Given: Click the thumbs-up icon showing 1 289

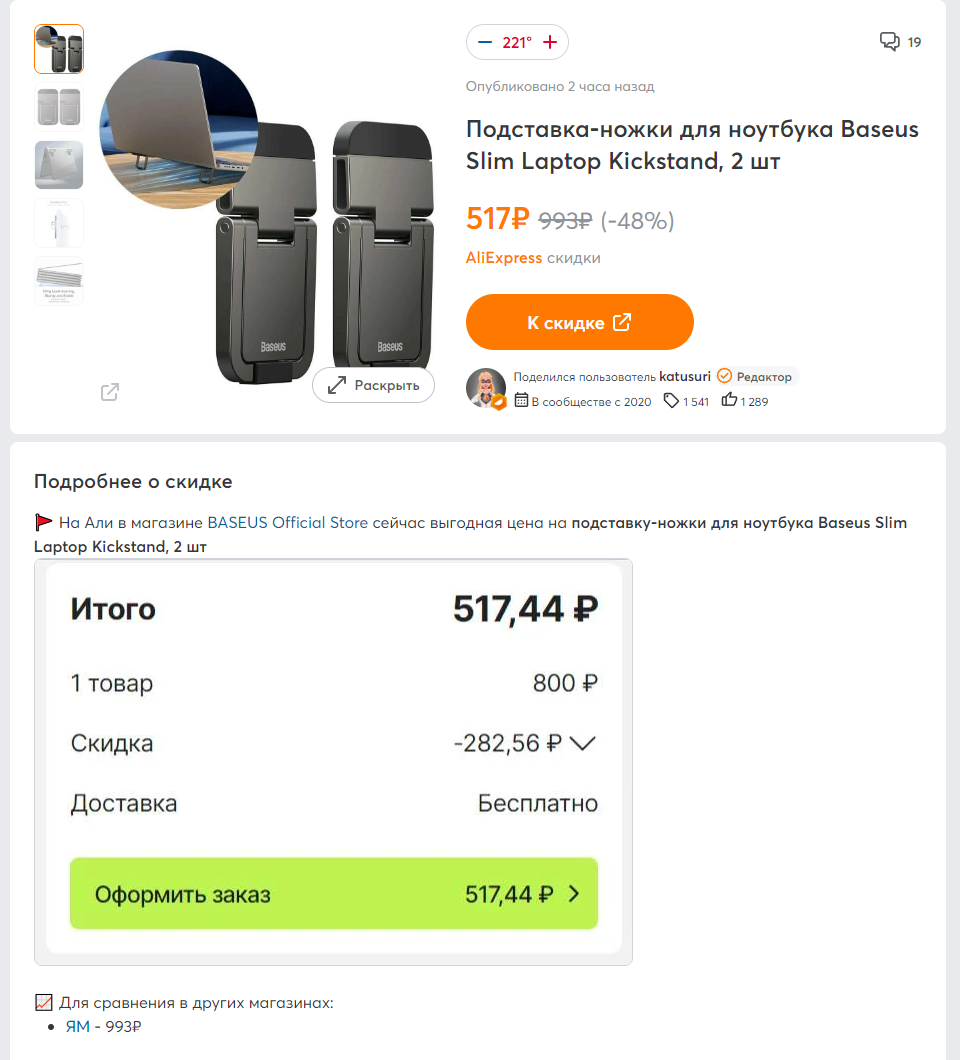Looking at the screenshot, I should pyautogui.click(x=729, y=400).
